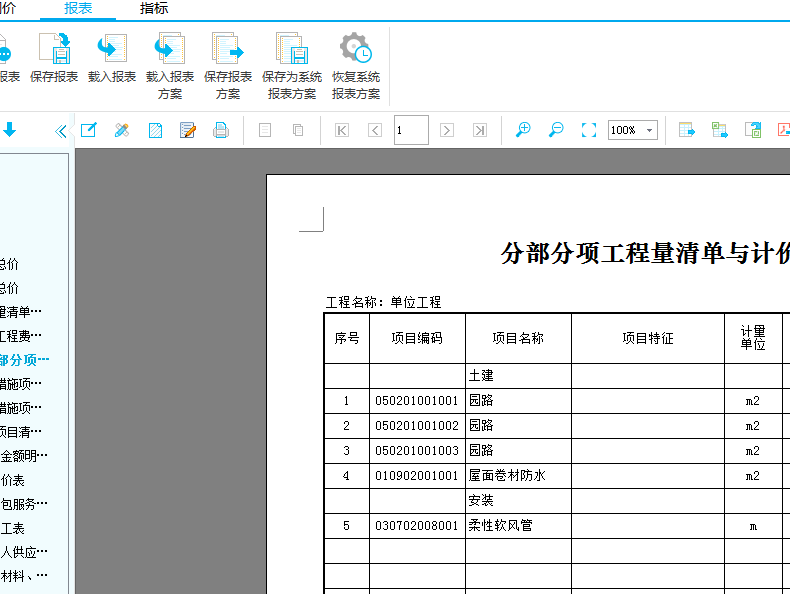Select the highlighted 部分项… report in list
Viewport: 790px width, 594px height.
pyautogui.click(x=25, y=360)
